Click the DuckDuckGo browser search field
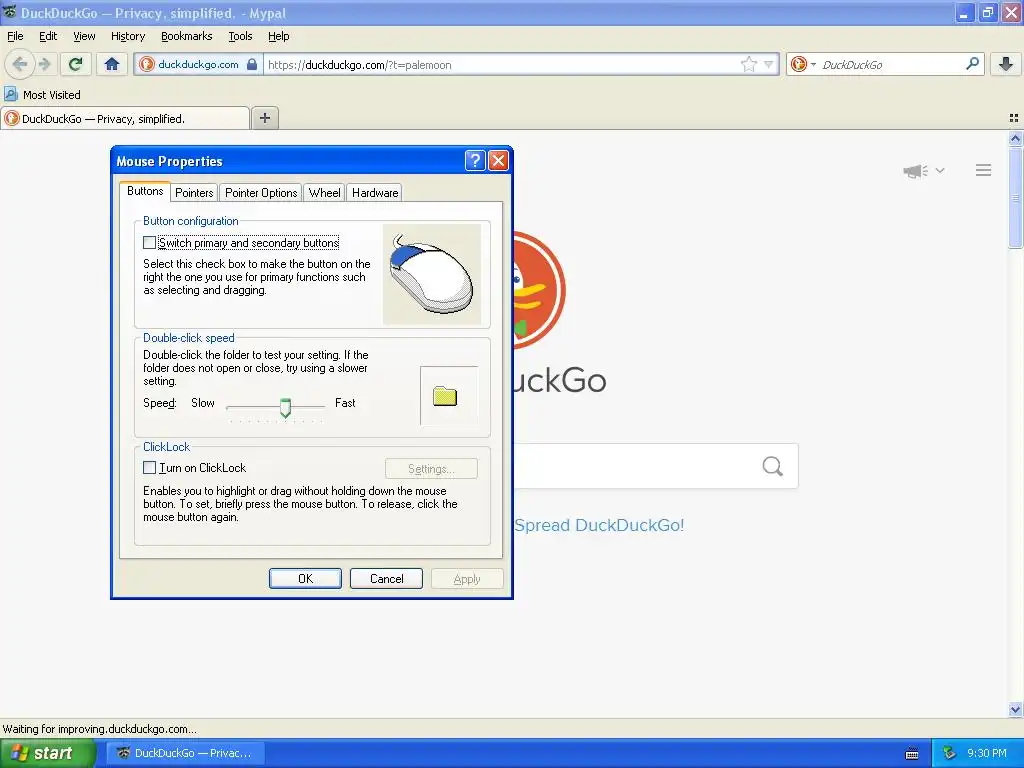 [x=891, y=64]
